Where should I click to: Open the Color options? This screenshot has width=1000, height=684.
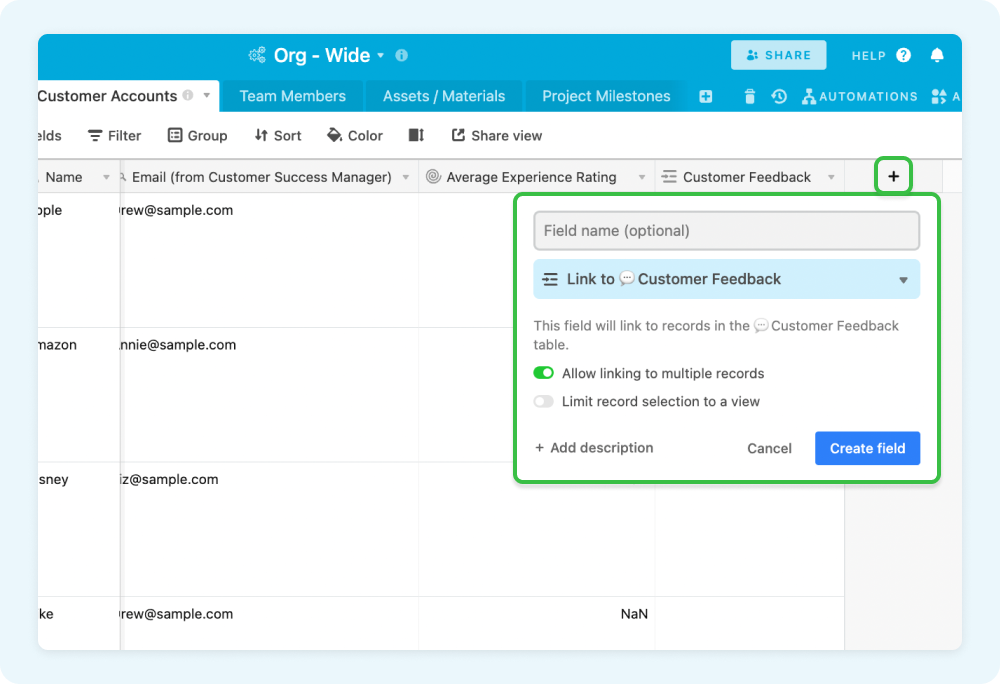(354, 135)
